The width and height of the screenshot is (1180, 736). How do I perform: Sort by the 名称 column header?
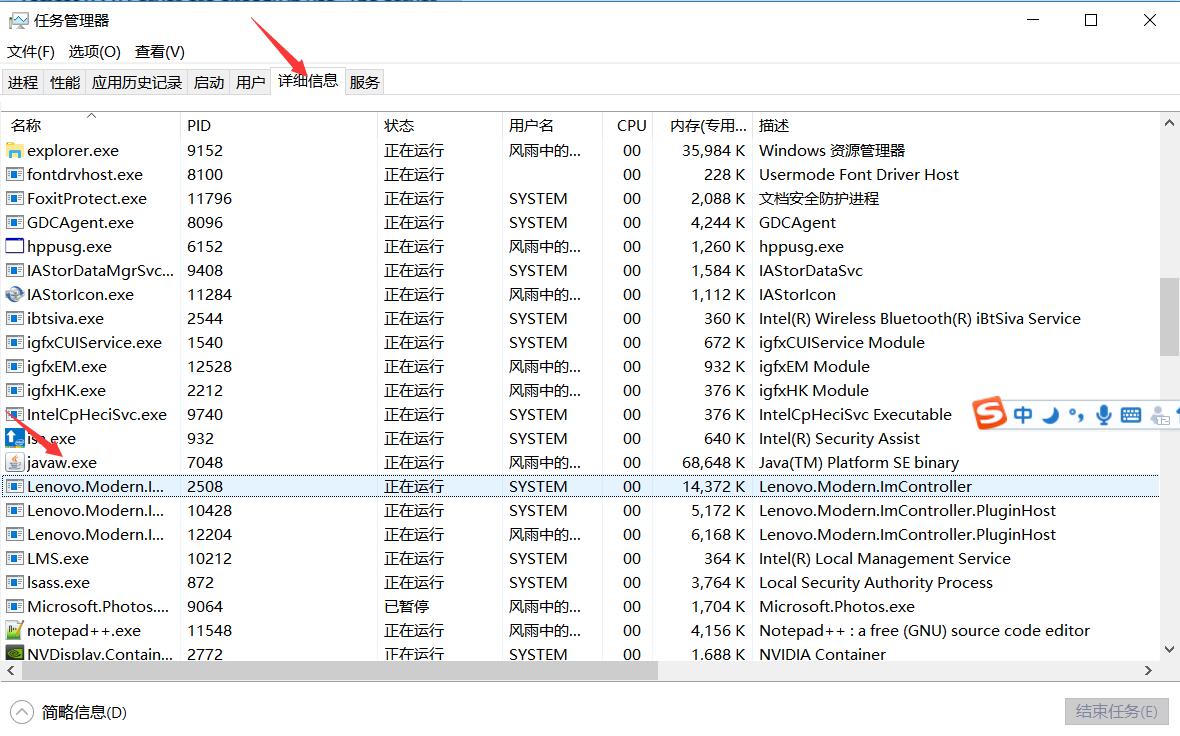90,126
